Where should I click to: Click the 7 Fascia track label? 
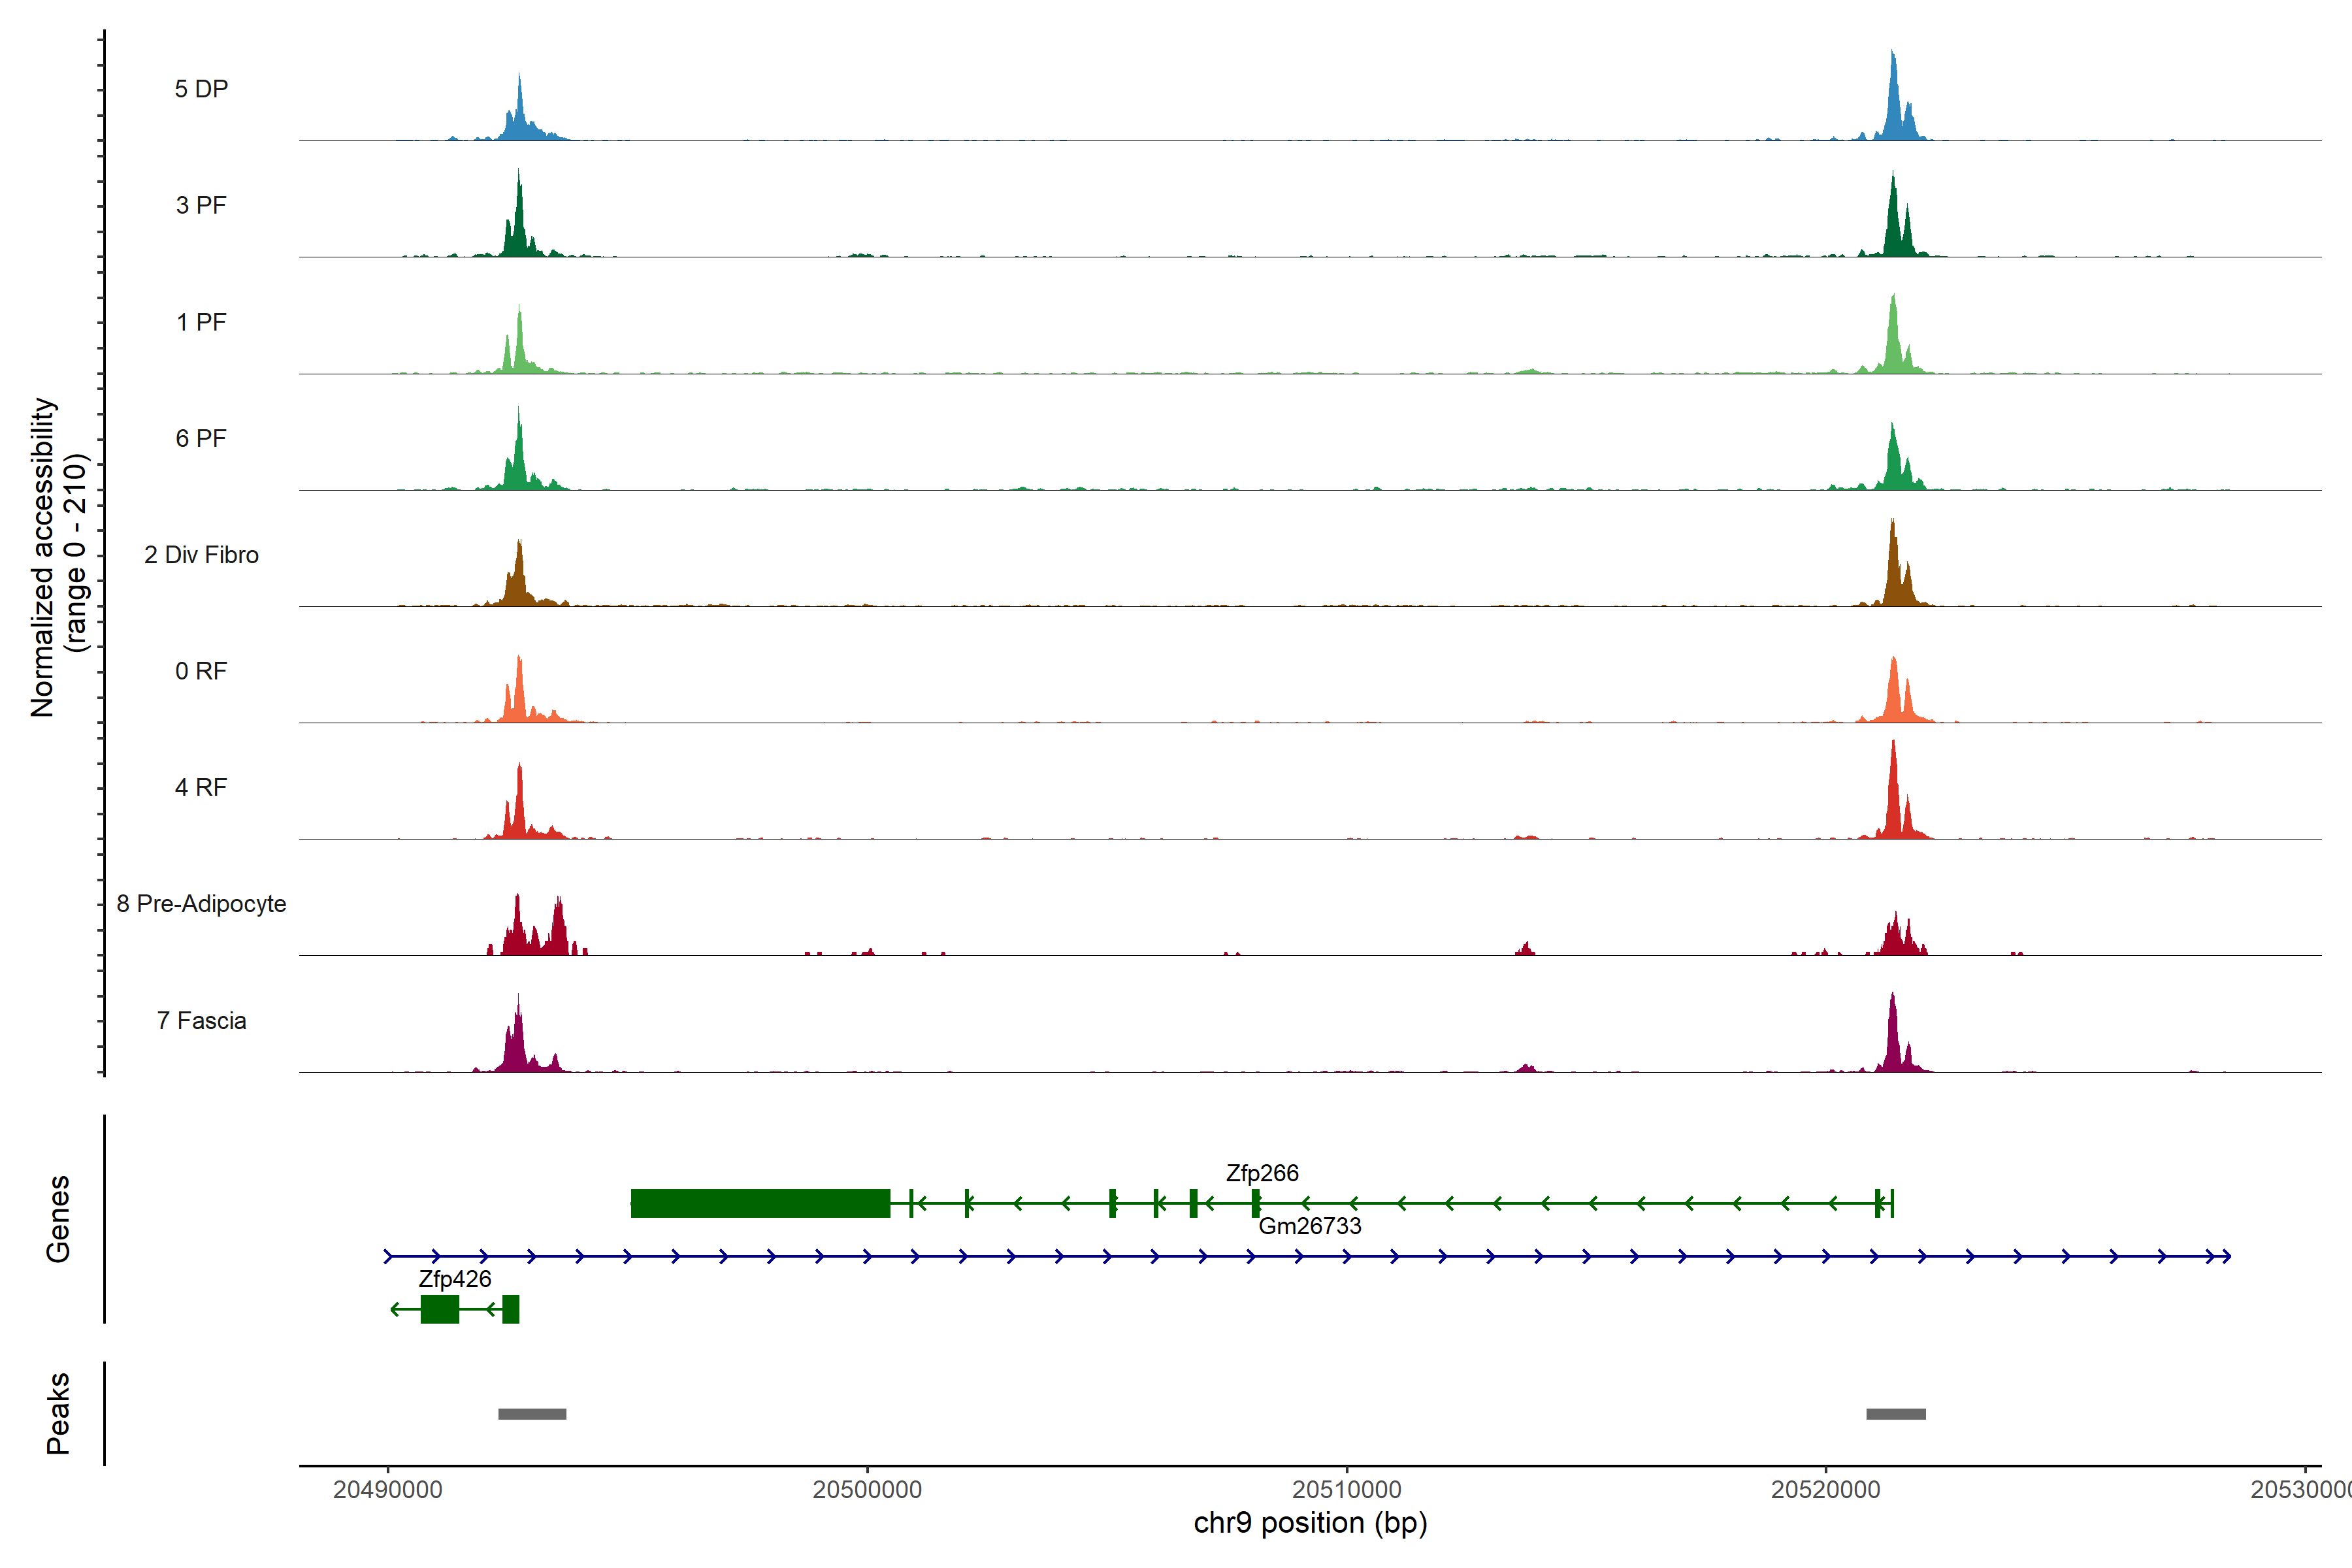coord(201,1021)
